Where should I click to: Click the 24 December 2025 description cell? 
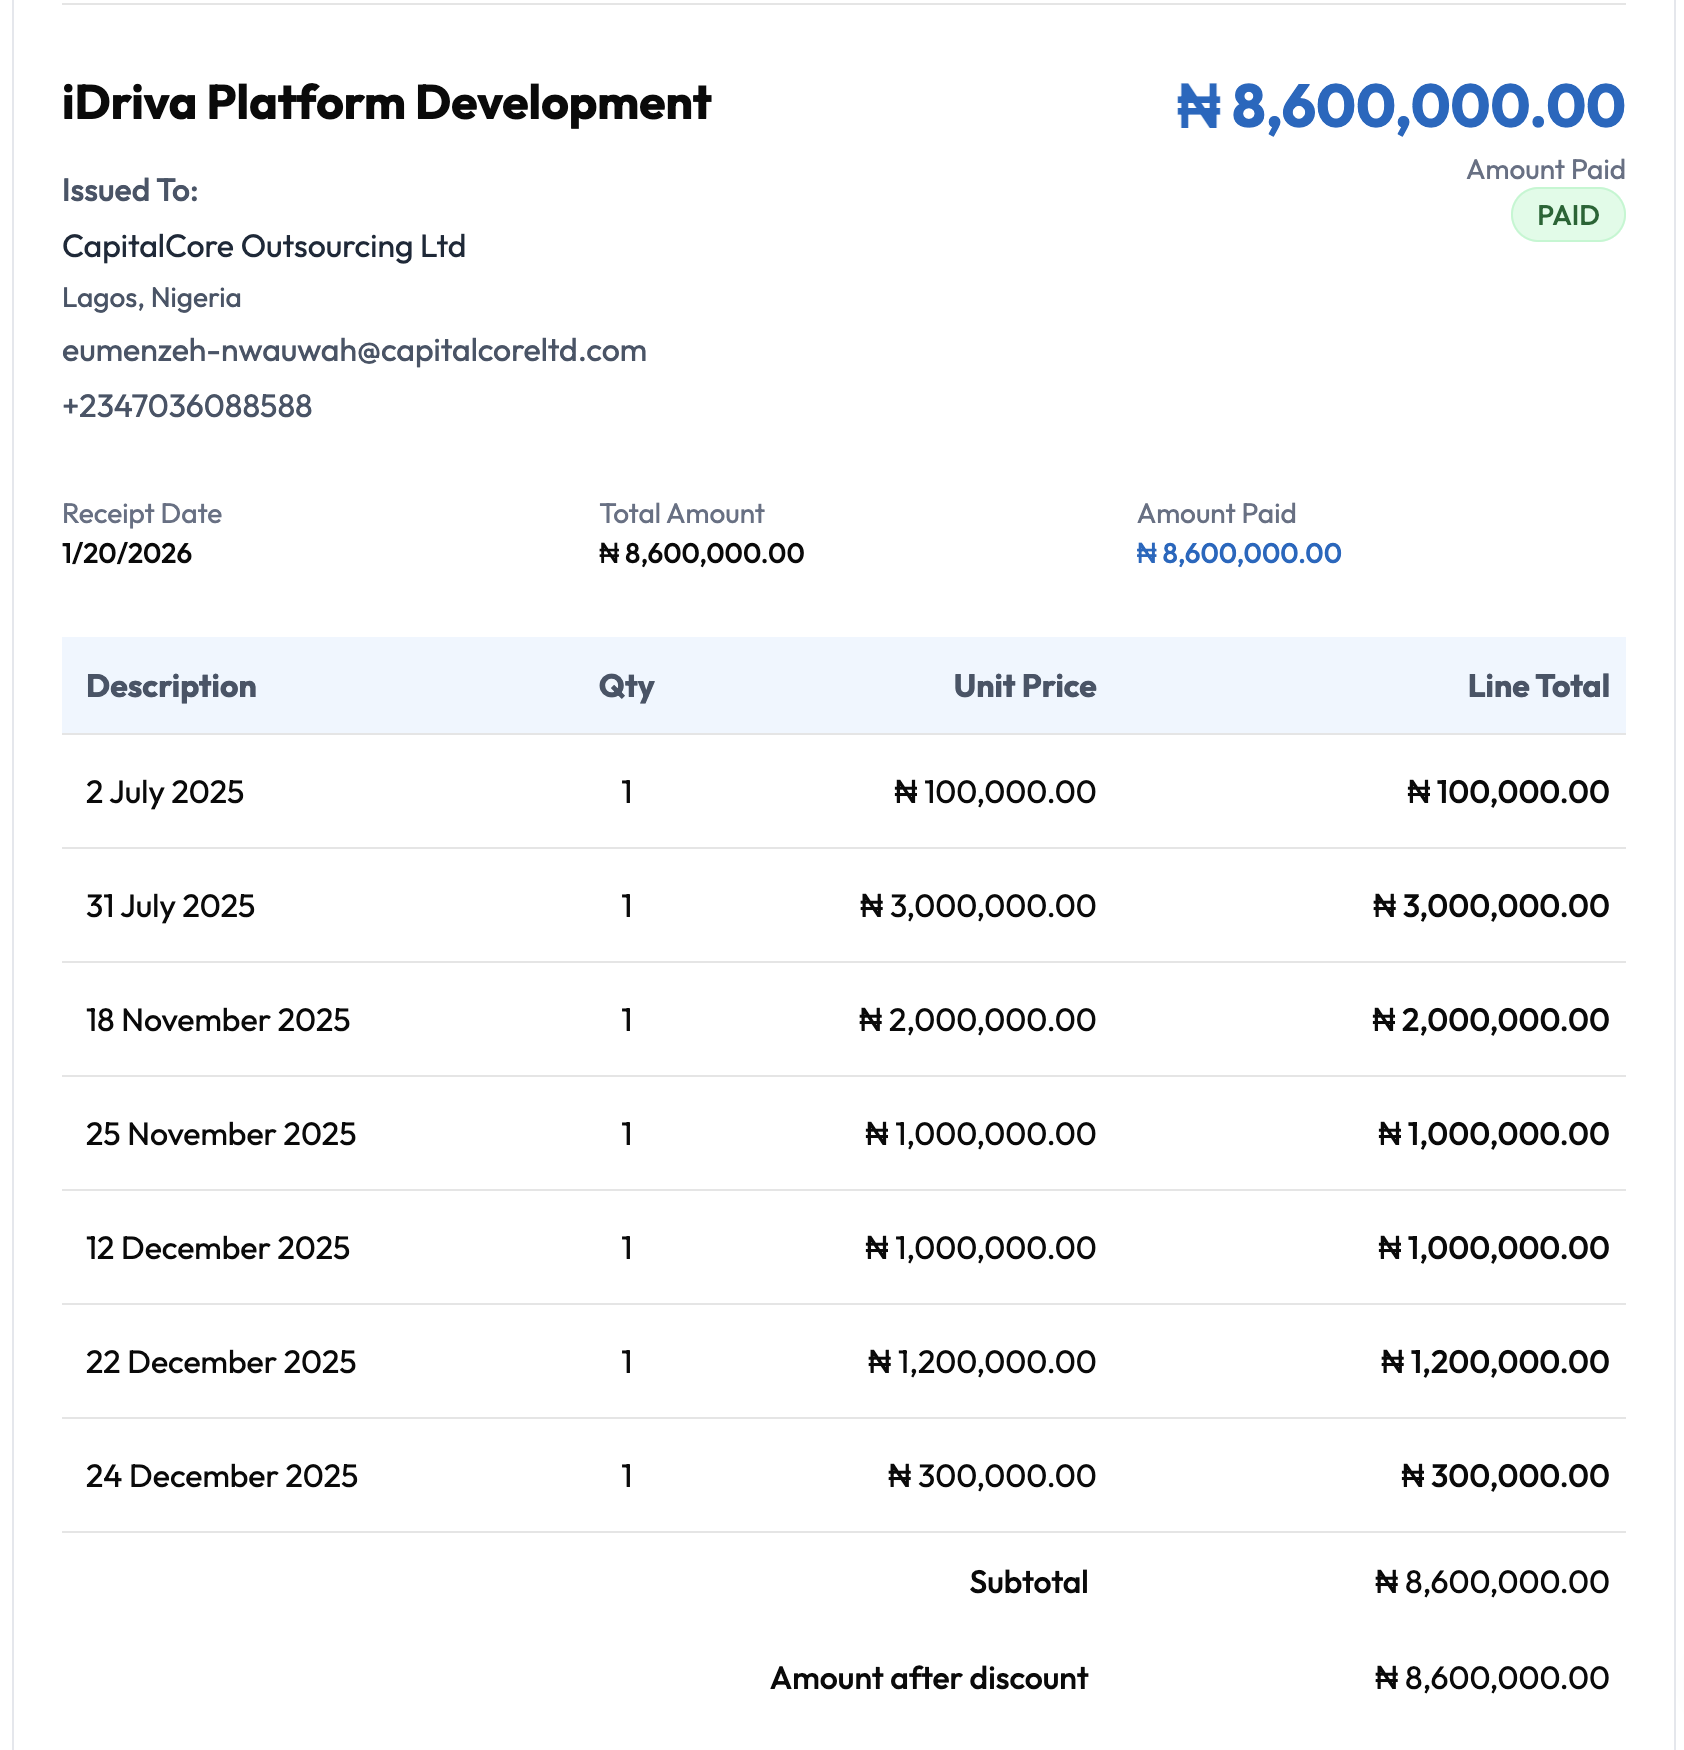pyautogui.click(x=222, y=1476)
